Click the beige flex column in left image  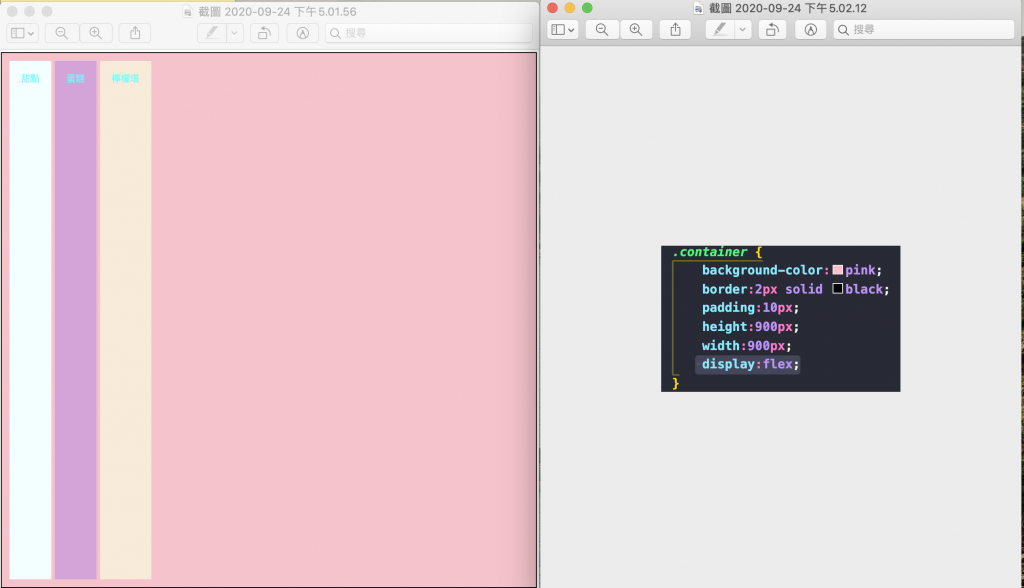click(x=125, y=320)
